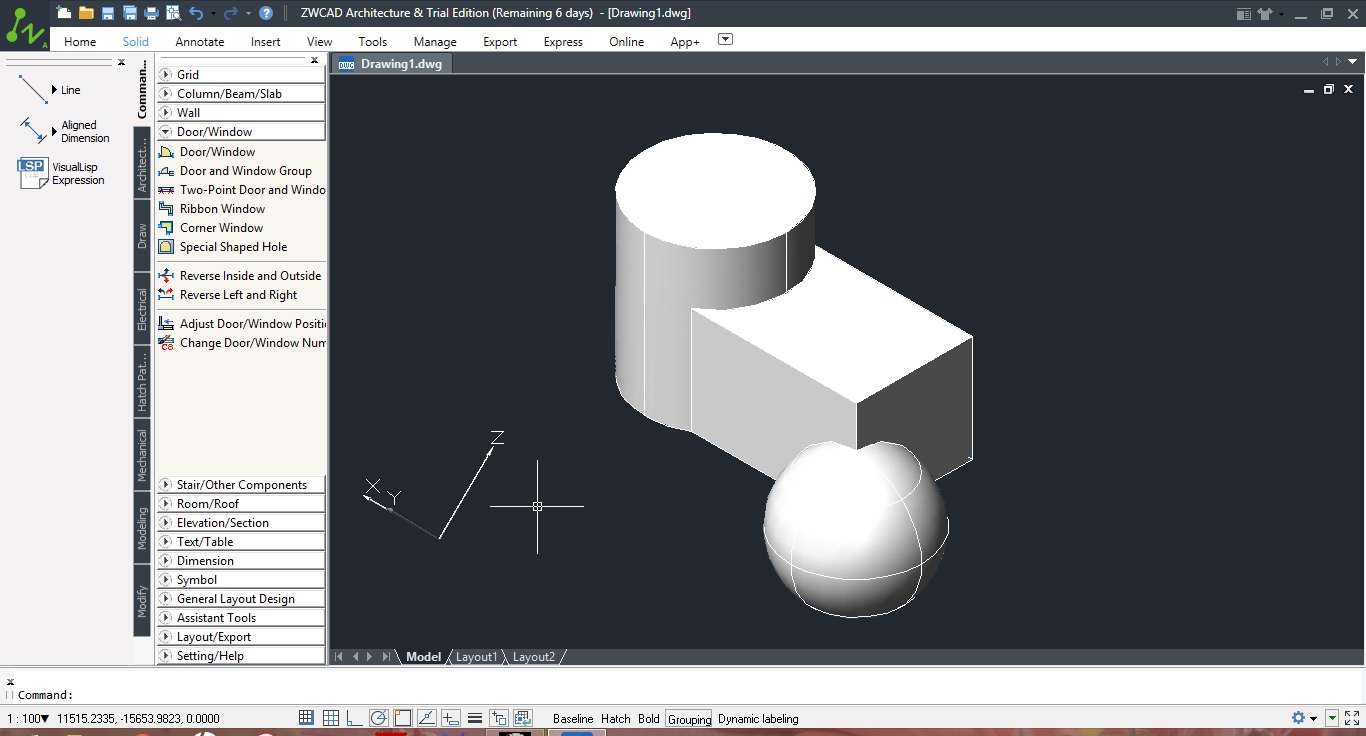The width and height of the screenshot is (1366, 736).
Task: Toggle Ortho mode in status bar
Action: [x=355, y=718]
